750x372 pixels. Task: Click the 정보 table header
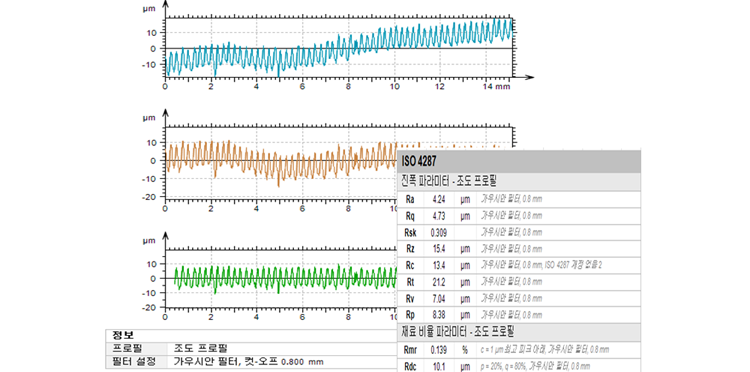pos(251,334)
